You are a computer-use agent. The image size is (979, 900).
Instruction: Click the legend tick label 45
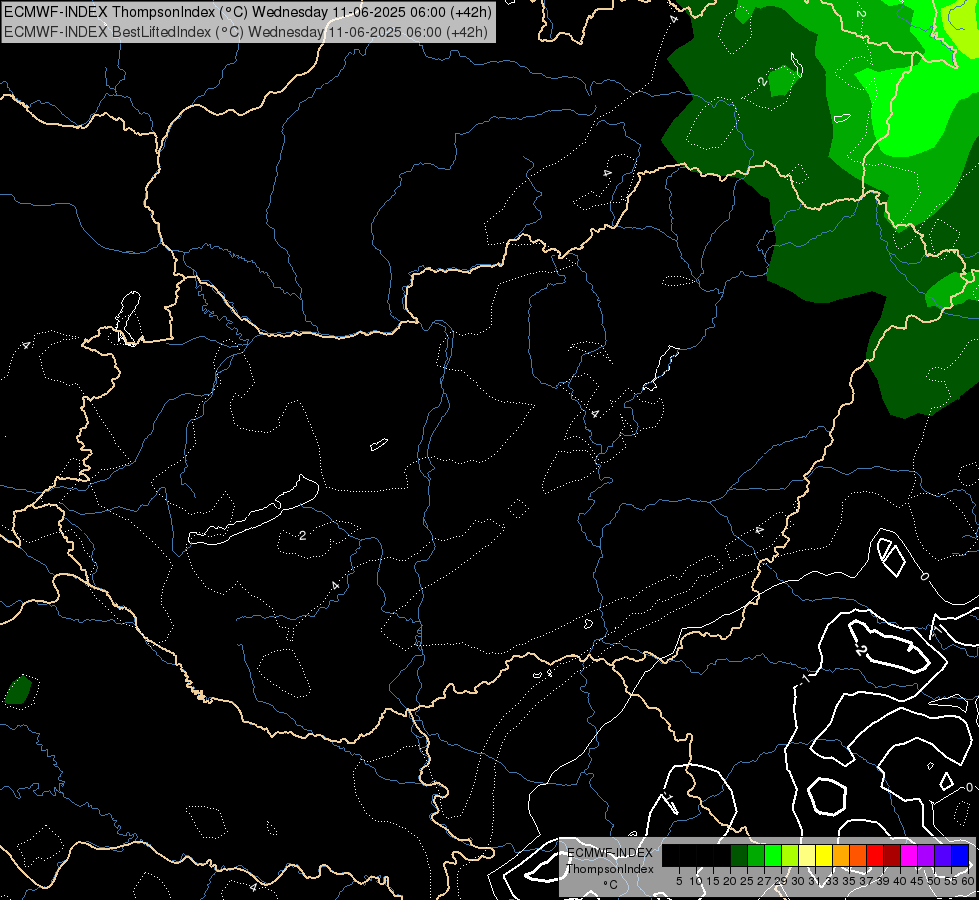point(917,881)
